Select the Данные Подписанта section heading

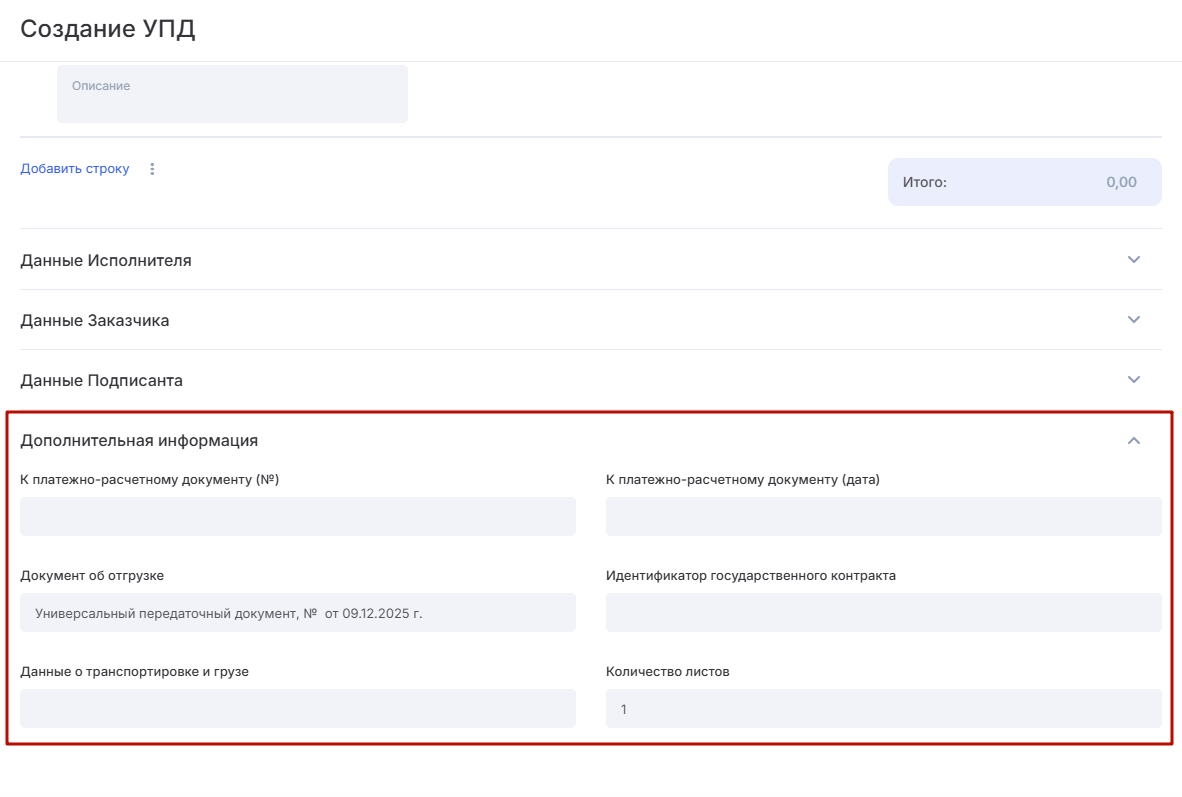click(x=101, y=381)
